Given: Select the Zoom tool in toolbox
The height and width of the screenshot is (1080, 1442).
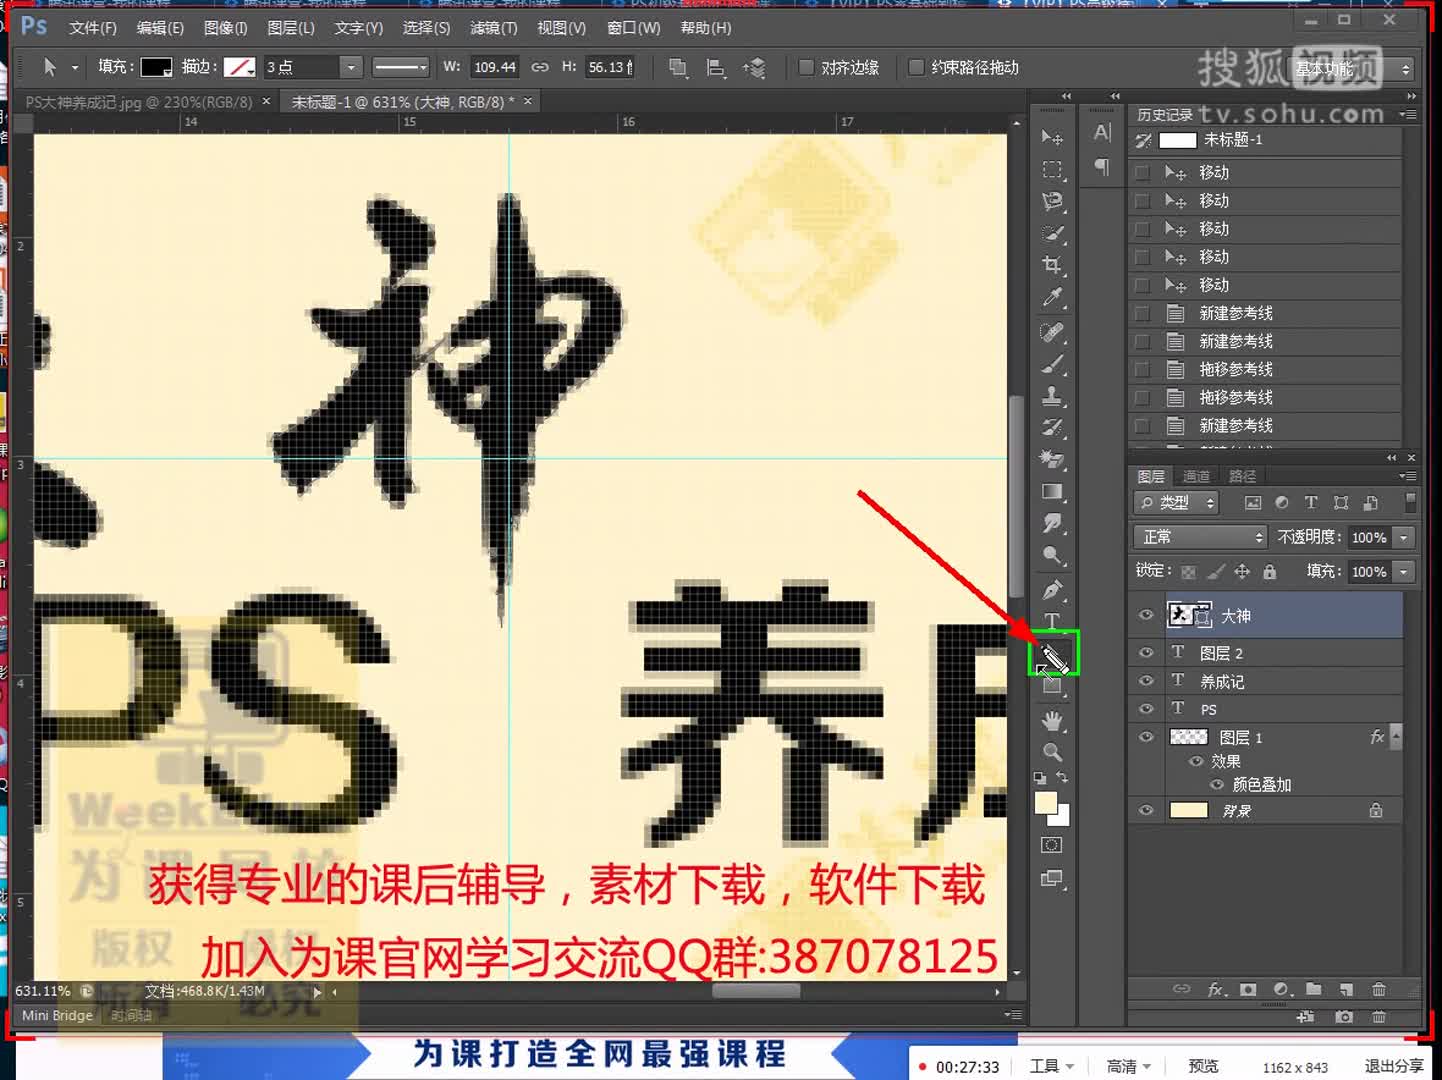Looking at the screenshot, I should [x=1052, y=752].
